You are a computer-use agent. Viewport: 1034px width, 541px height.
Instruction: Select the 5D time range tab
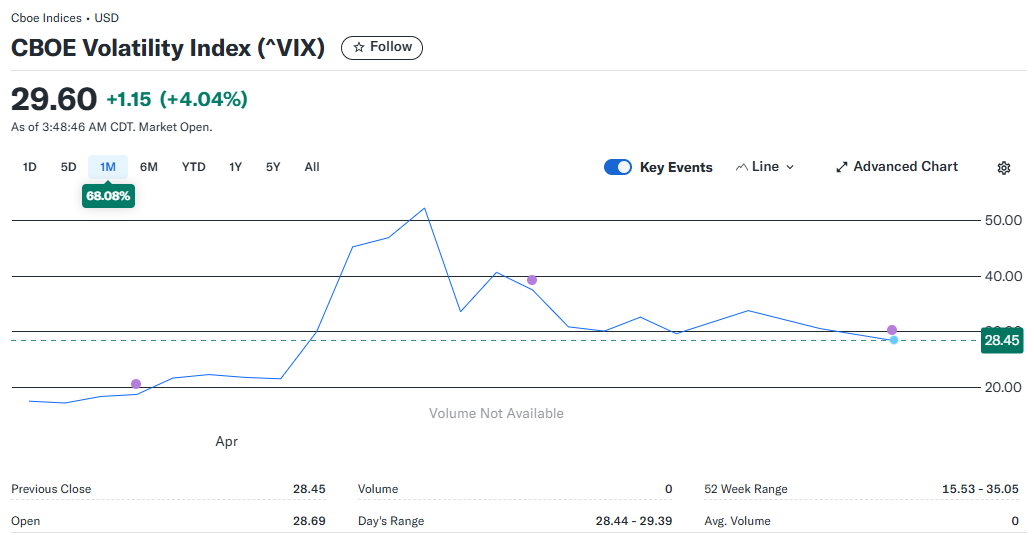[69, 167]
